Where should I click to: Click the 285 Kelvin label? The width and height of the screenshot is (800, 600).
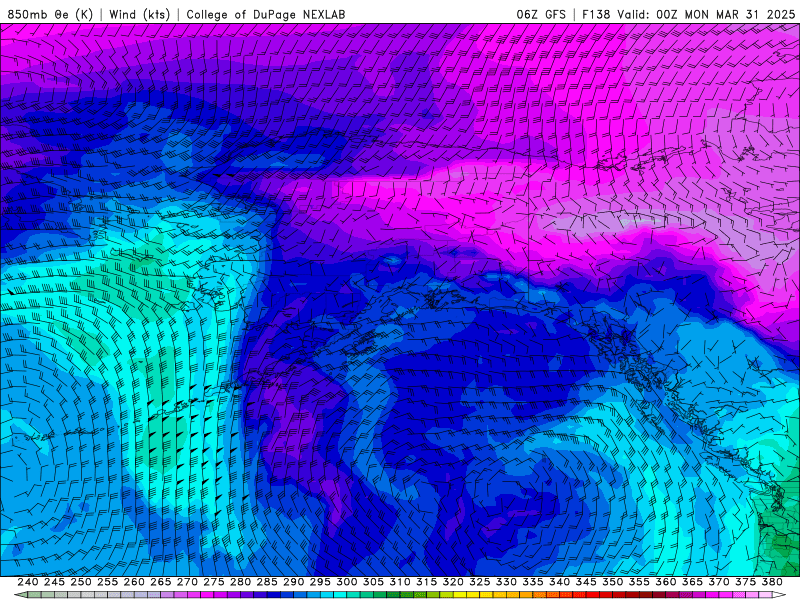[x=267, y=582]
